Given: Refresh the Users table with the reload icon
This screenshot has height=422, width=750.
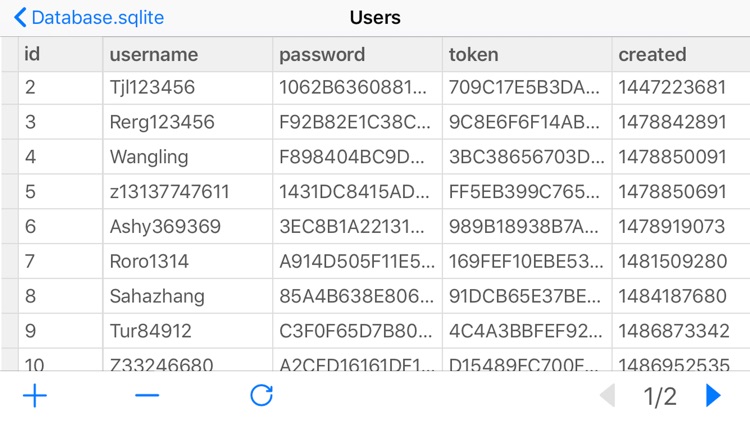Looking at the screenshot, I should 262,395.
